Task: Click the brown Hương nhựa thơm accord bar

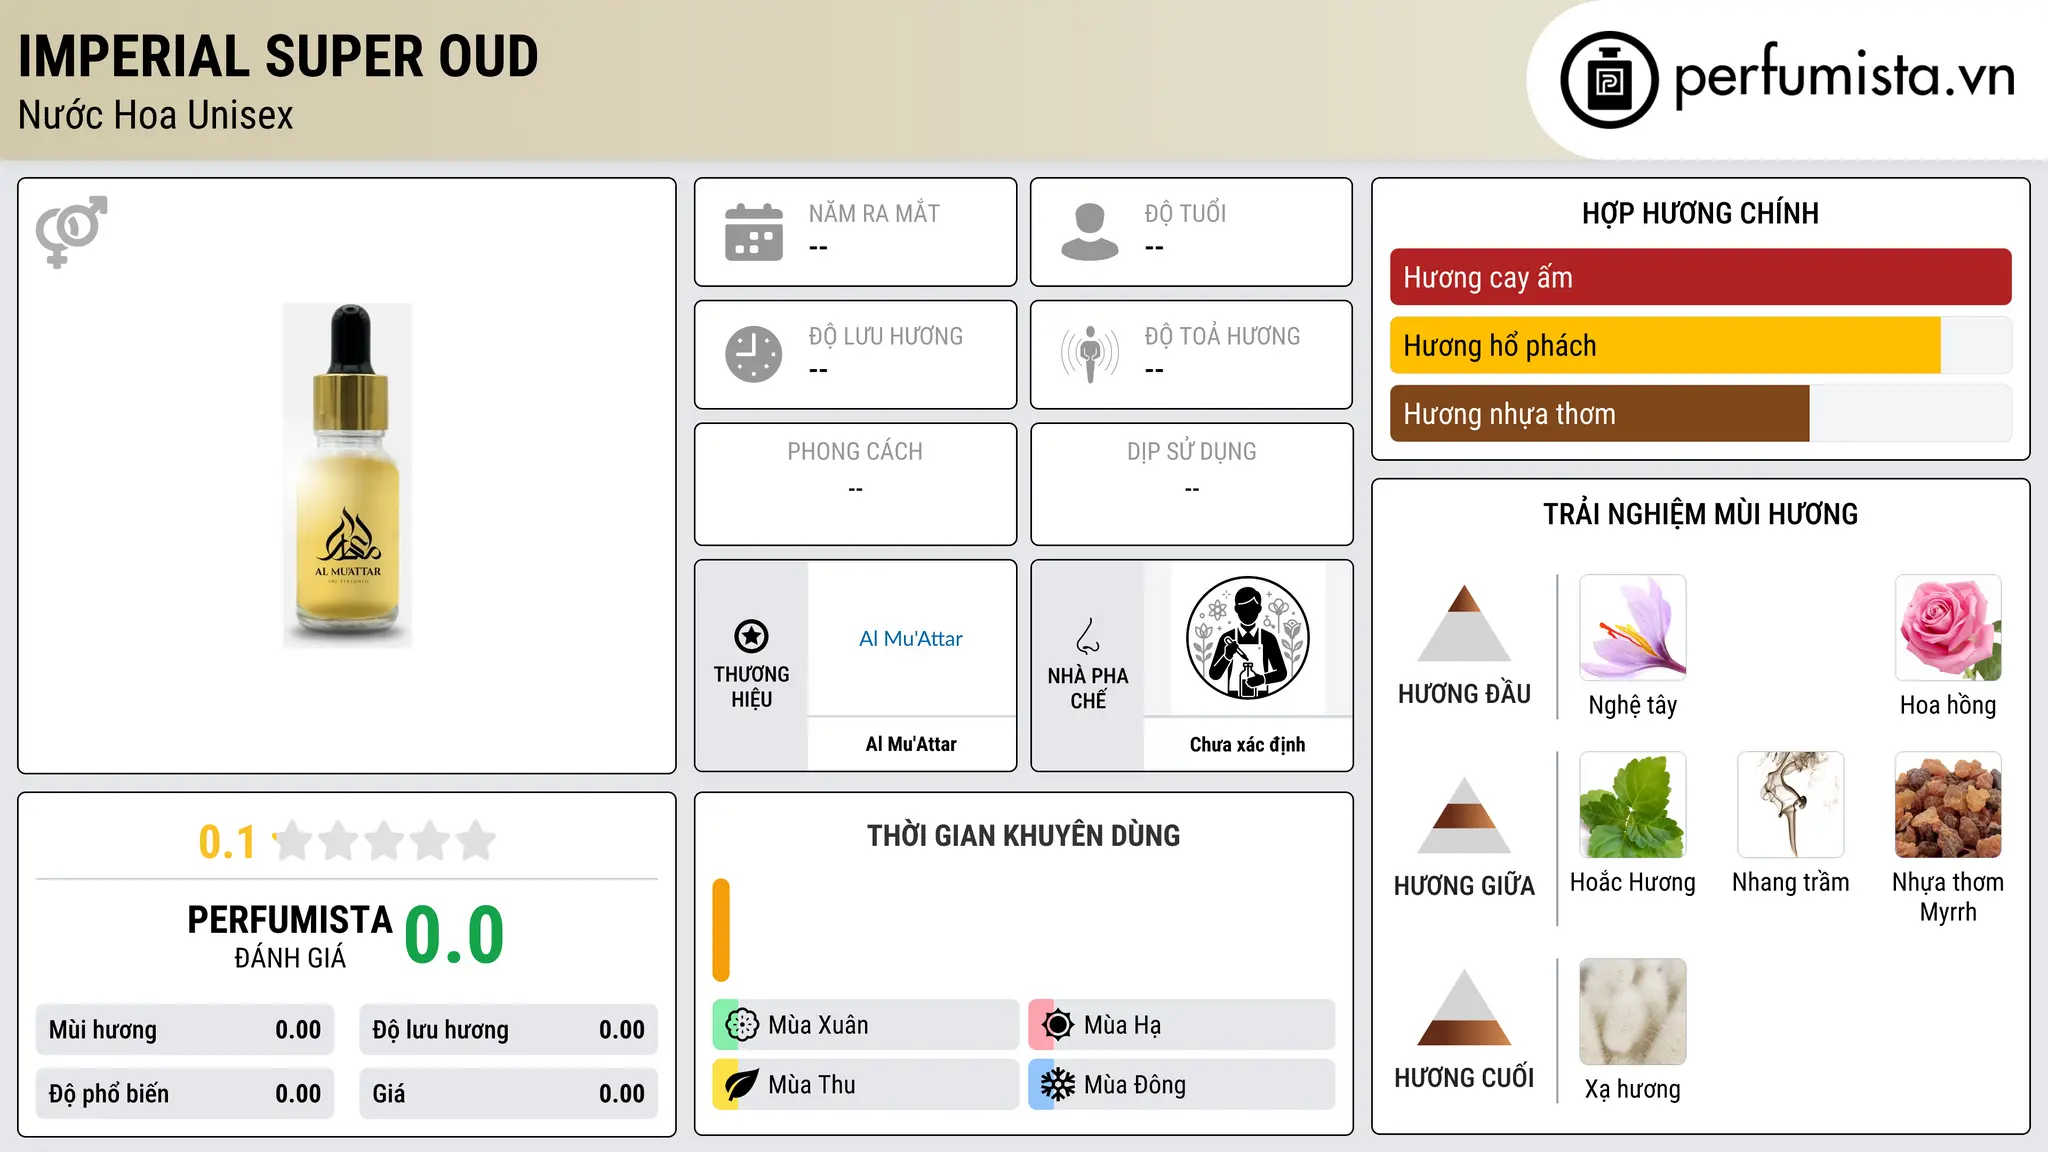Action: (1600, 413)
